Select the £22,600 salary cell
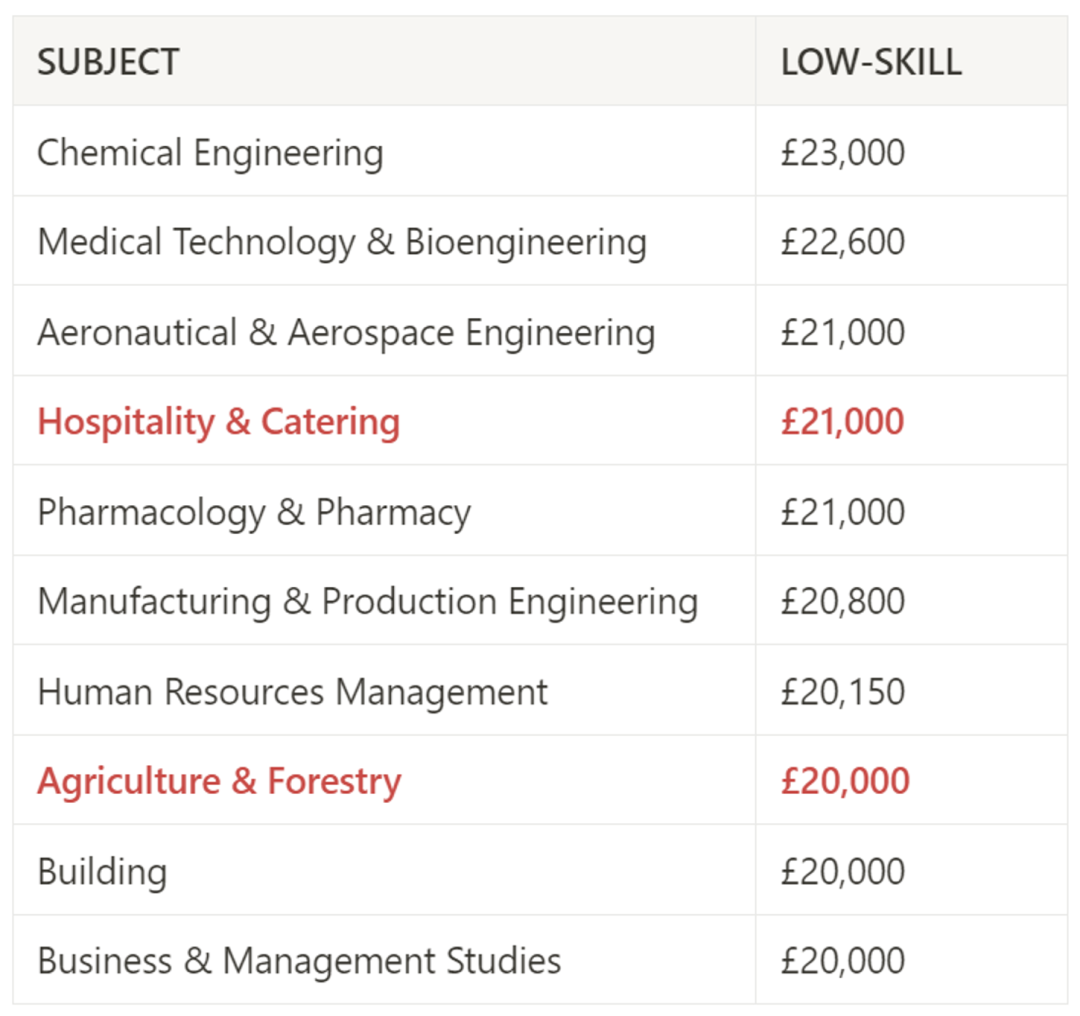 [x=911, y=241]
